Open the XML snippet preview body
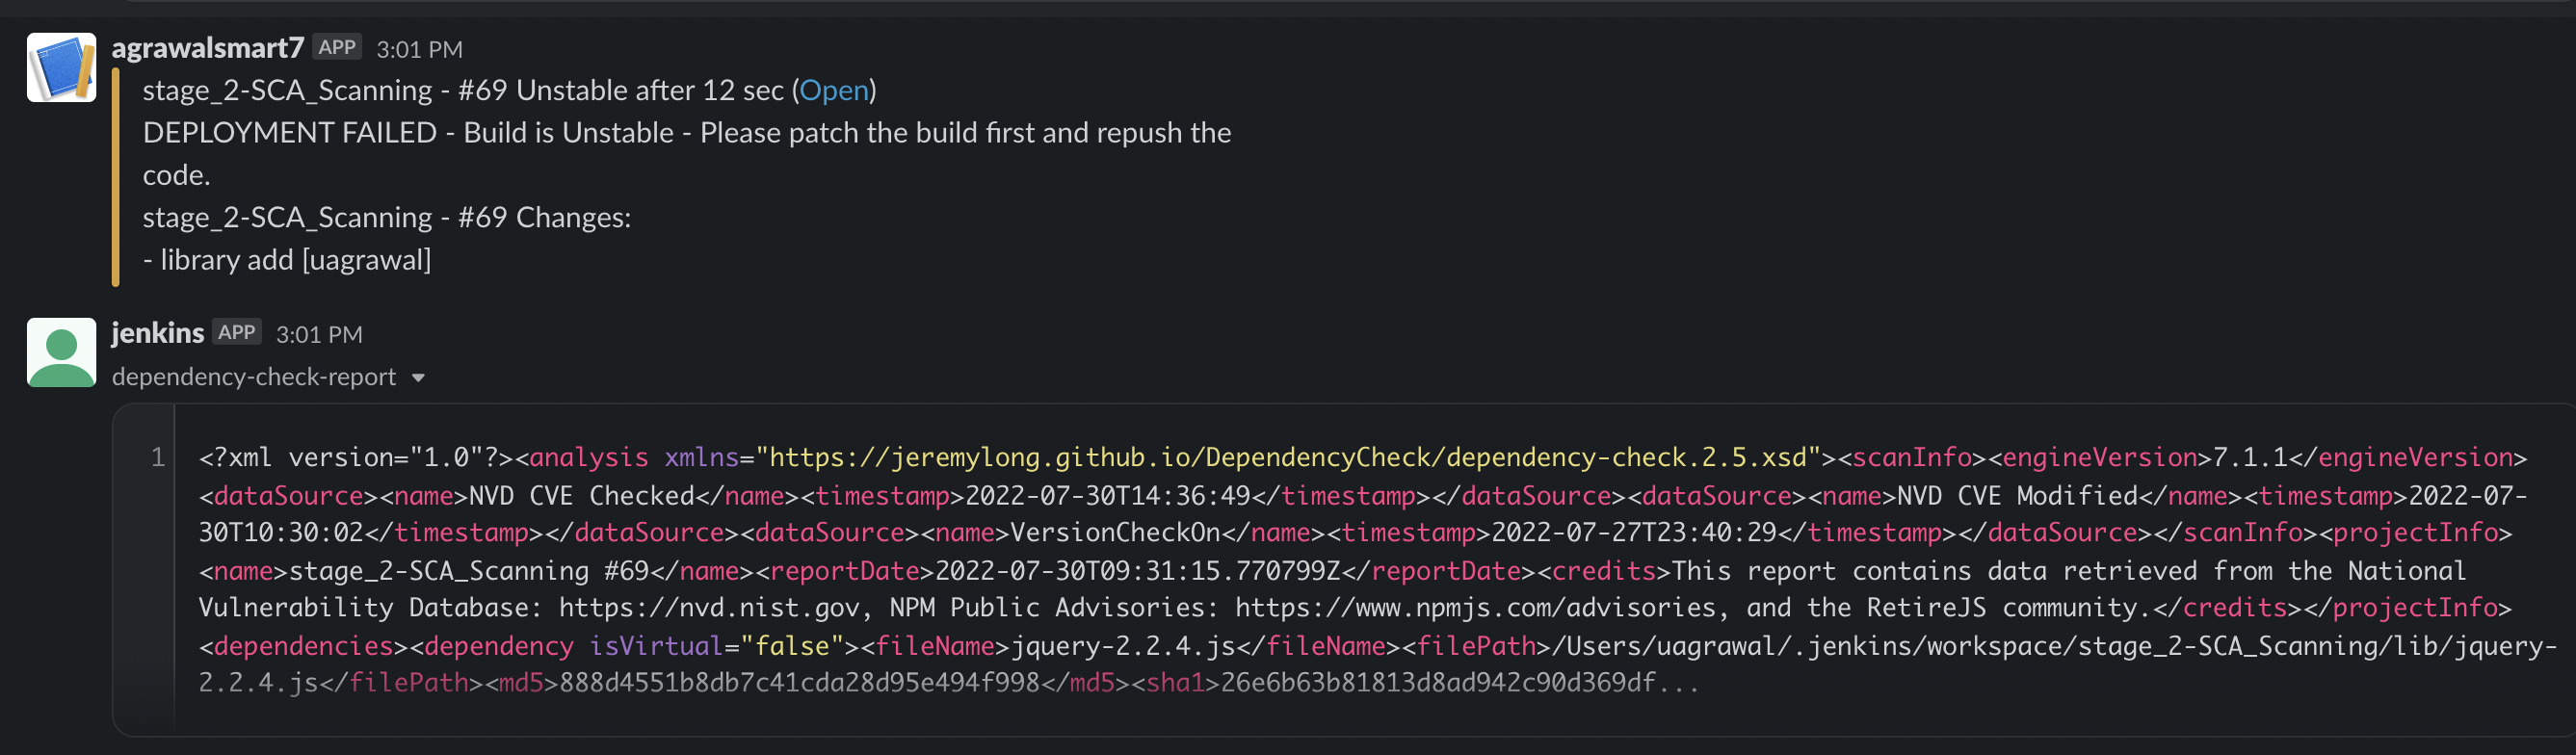Viewport: 2576px width, 755px height. (1346, 570)
